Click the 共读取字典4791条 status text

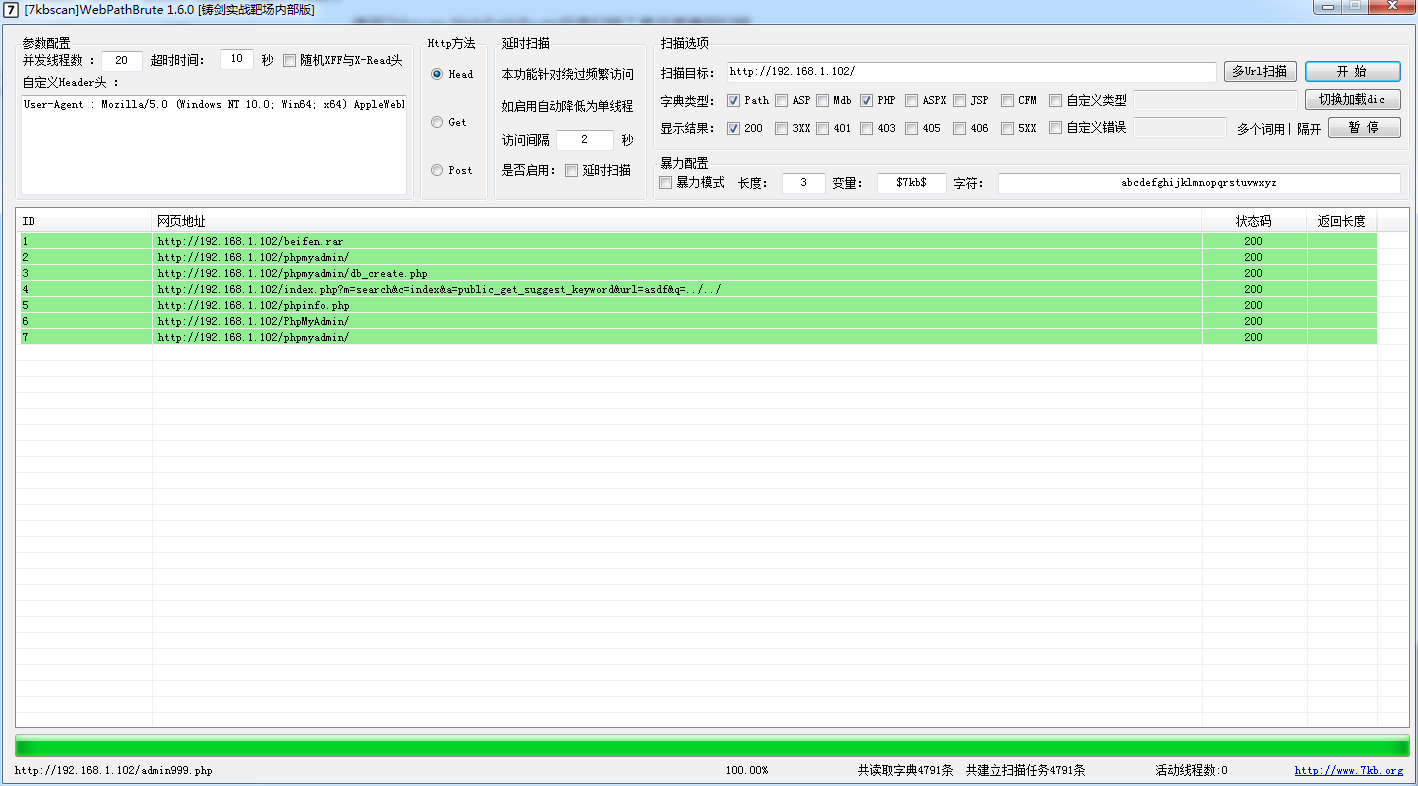pyautogui.click(x=905, y=771)
